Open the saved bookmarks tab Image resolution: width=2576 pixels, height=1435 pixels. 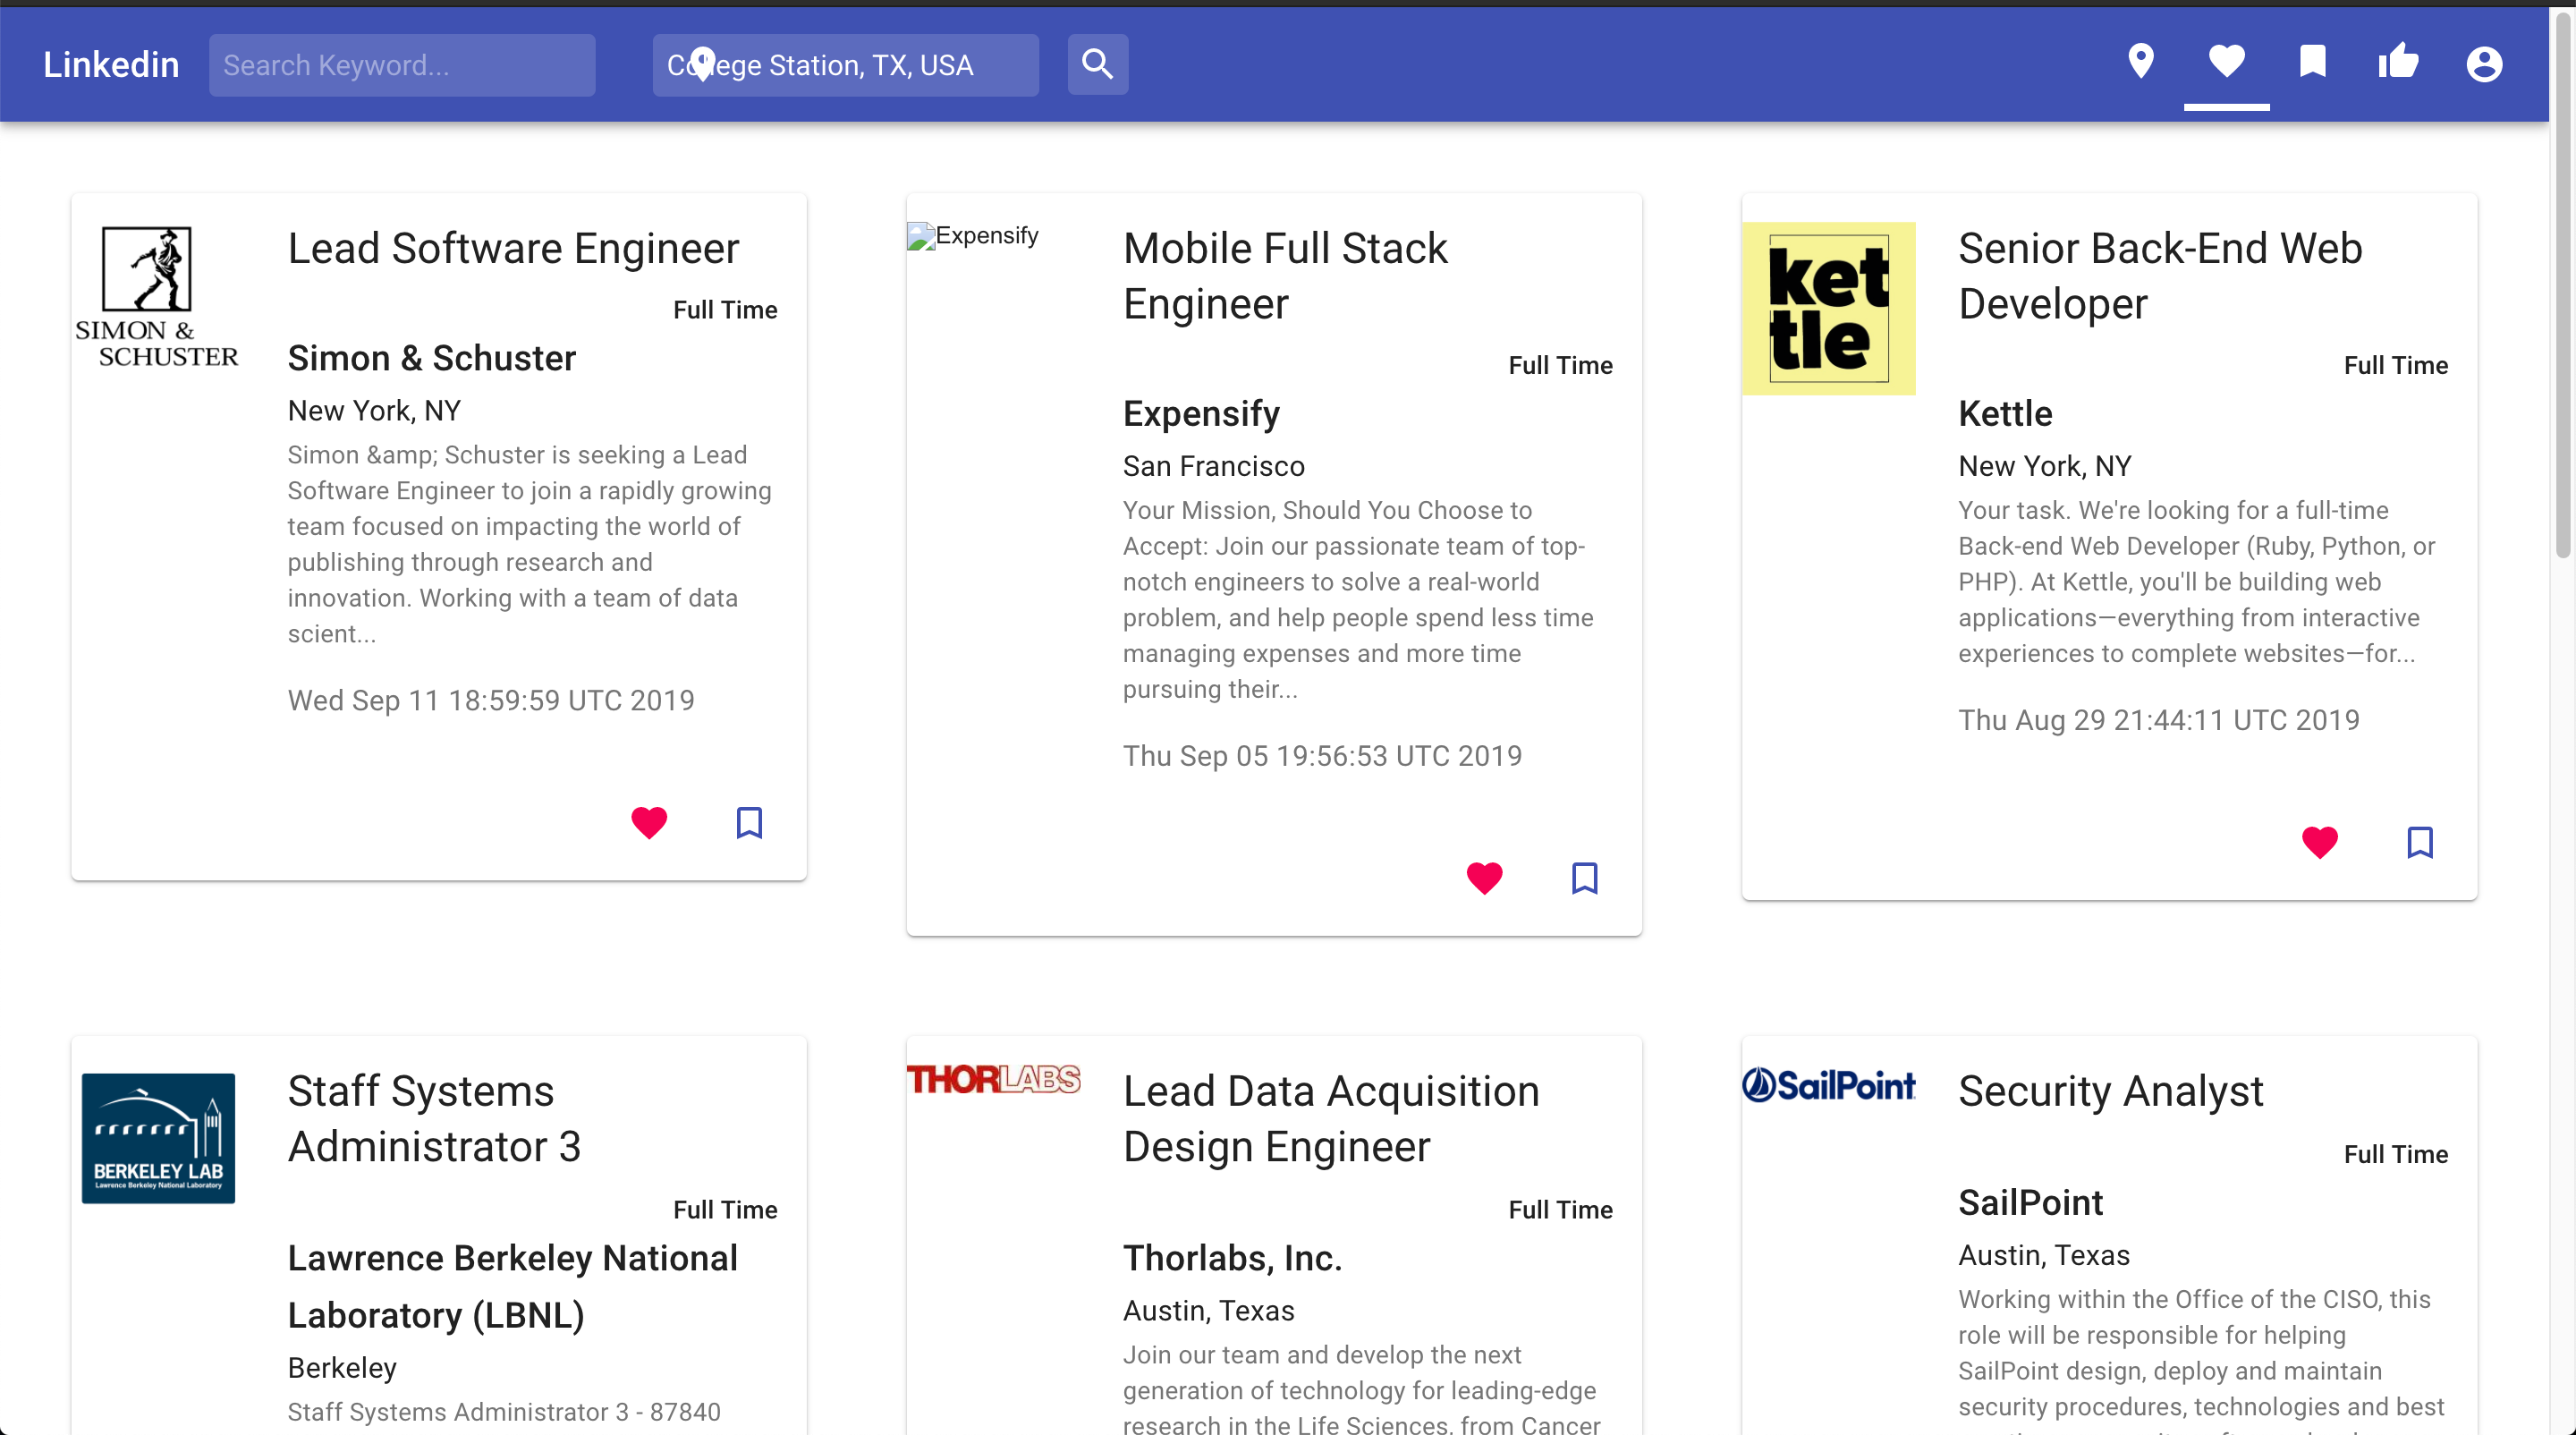2312,62
